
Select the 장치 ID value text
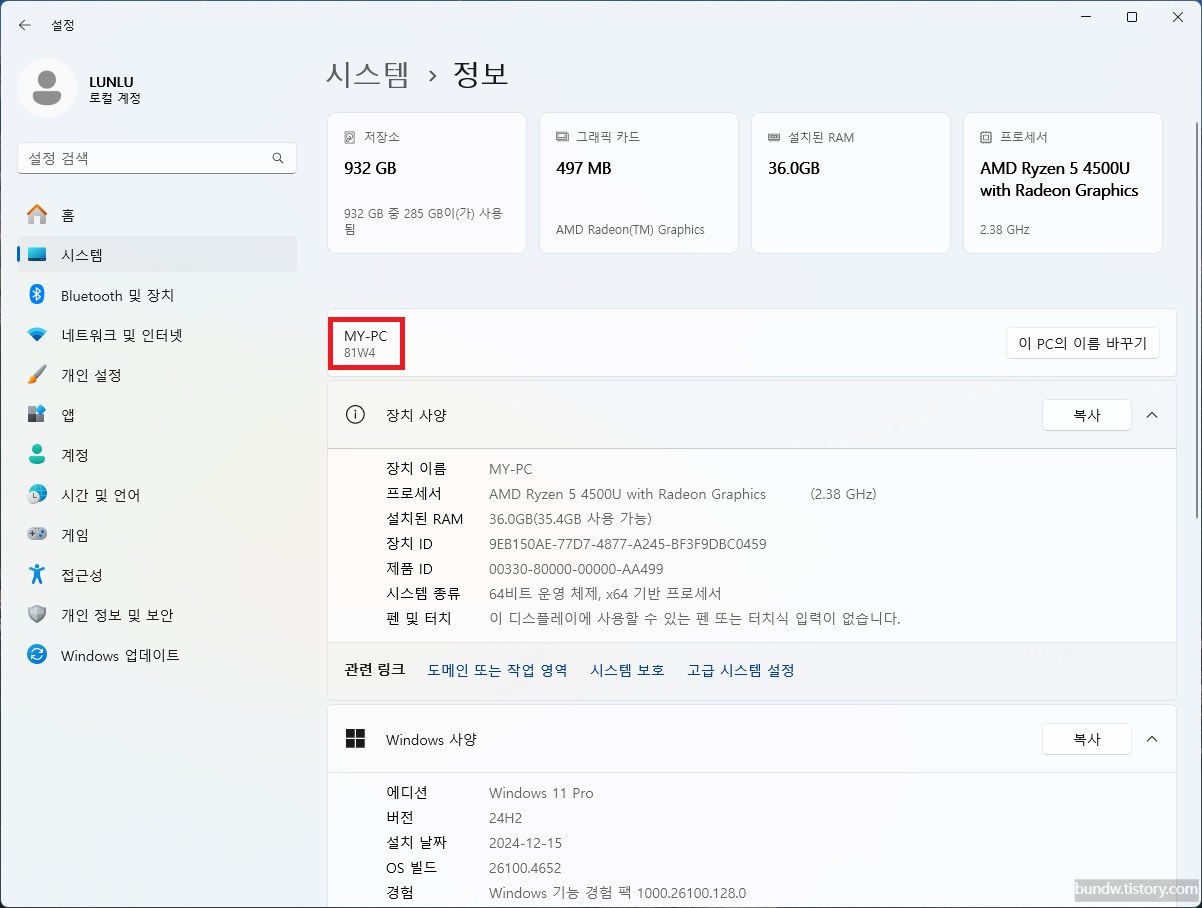pos(628,544)
